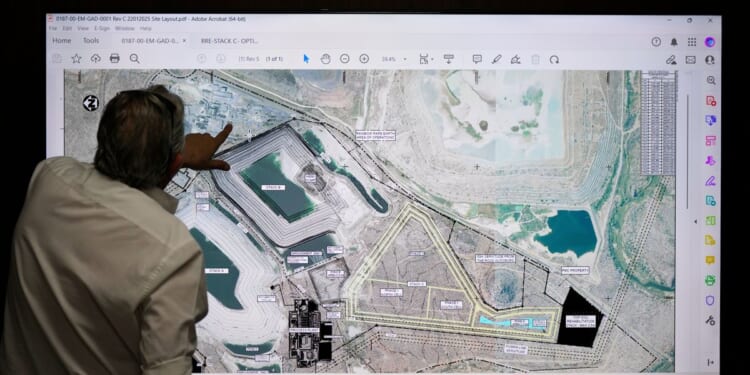Open the Edit menu
The width and height of the screenshot is (750, 375).
pos(67,29)
